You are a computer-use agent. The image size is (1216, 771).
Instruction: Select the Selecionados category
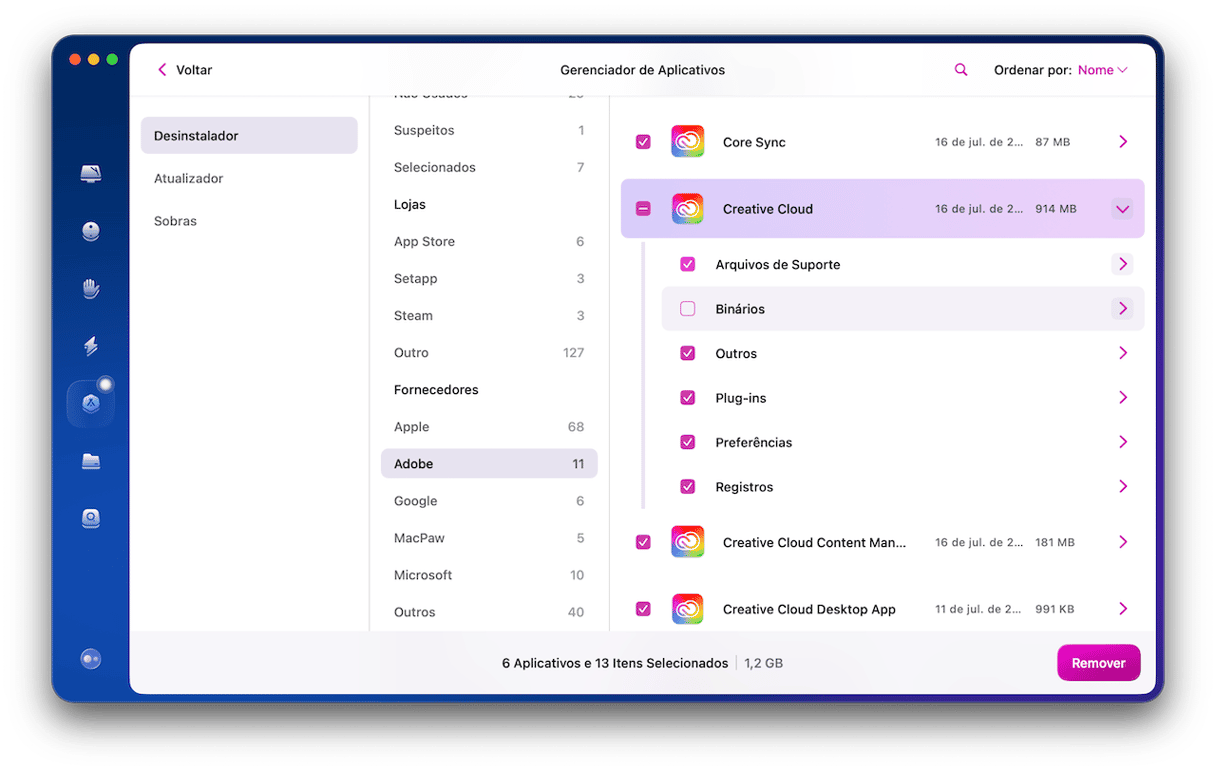pyautogui.click(x=489, y=167)
